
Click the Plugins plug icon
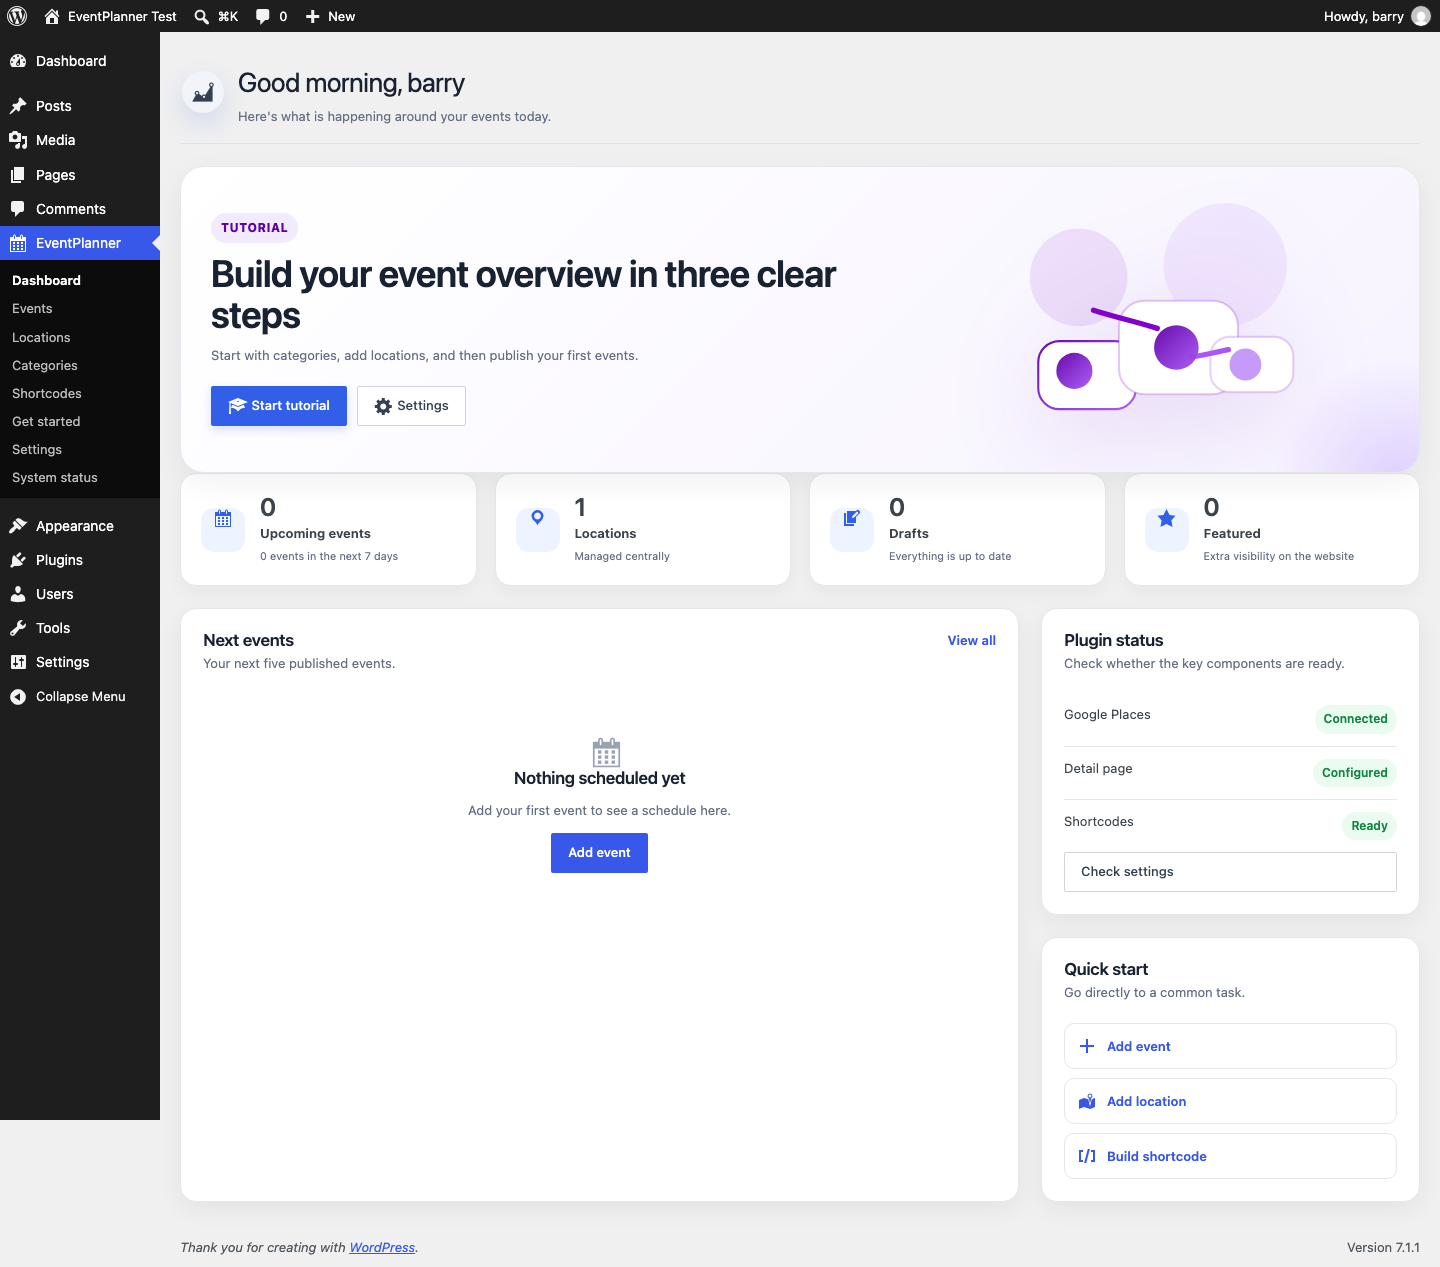(18, 560)
